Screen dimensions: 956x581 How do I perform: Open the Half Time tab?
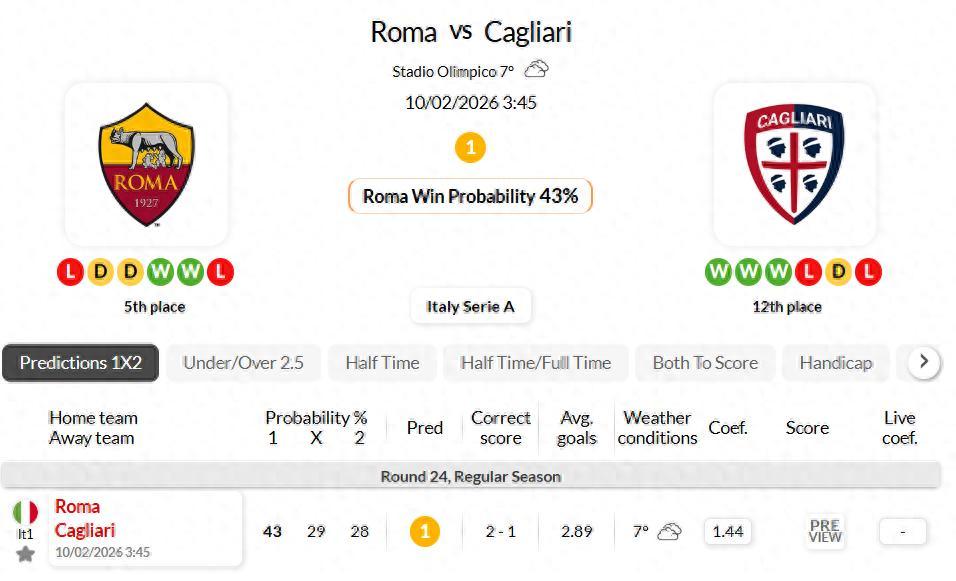point(382,363)
